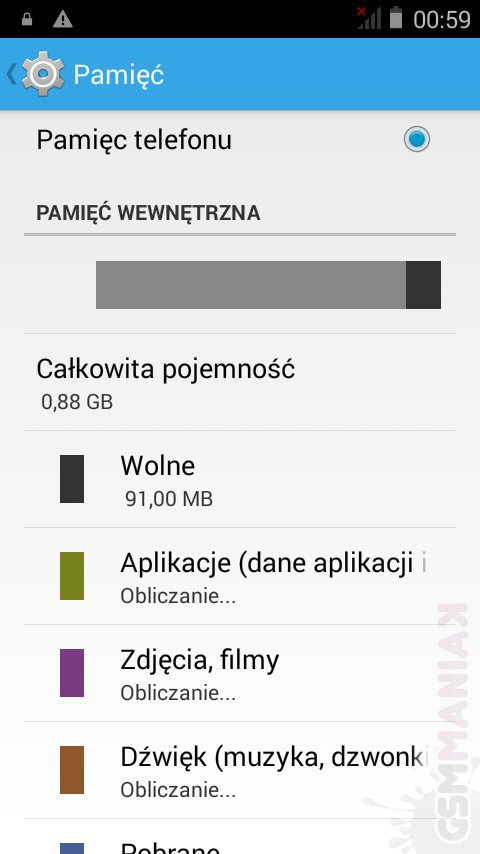Tap the used portion of storage bar

pyautogui.click(x=251, y=285)
